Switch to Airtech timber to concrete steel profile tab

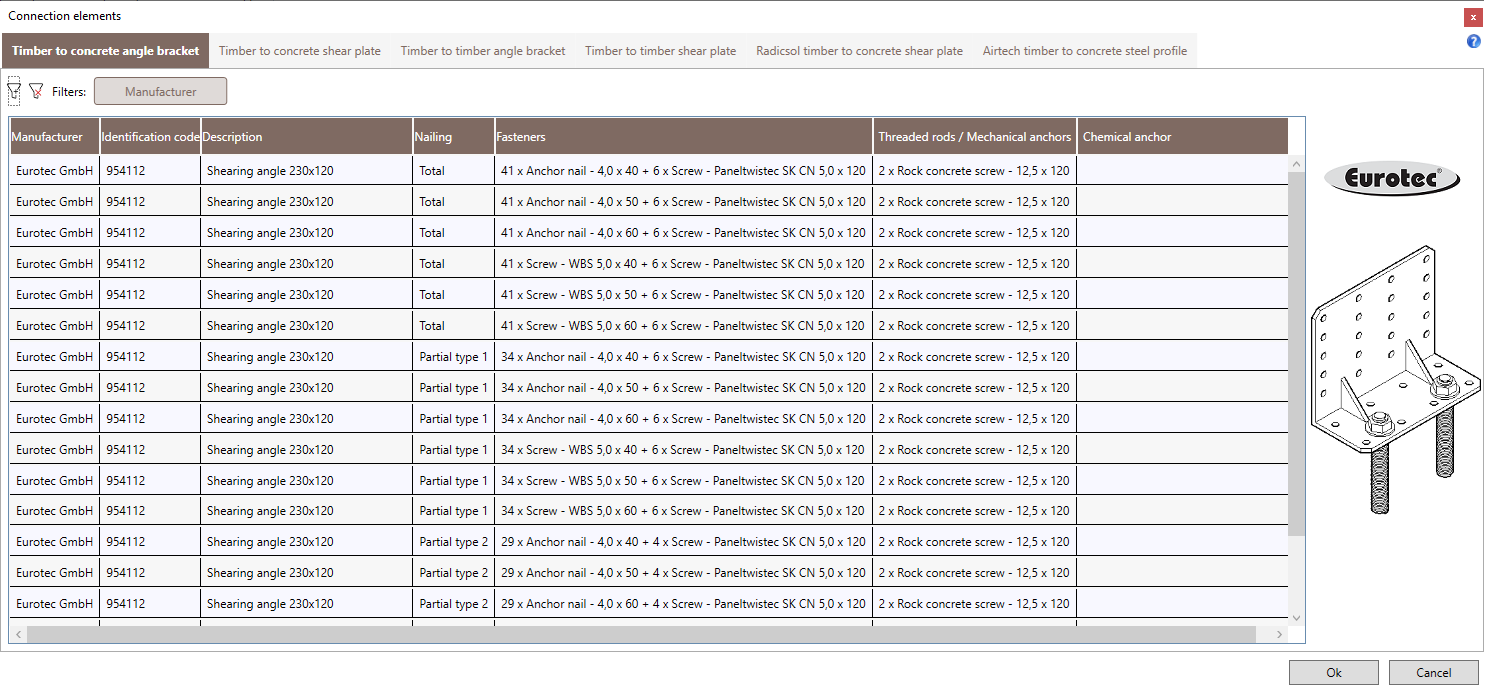pos(1085,51)
